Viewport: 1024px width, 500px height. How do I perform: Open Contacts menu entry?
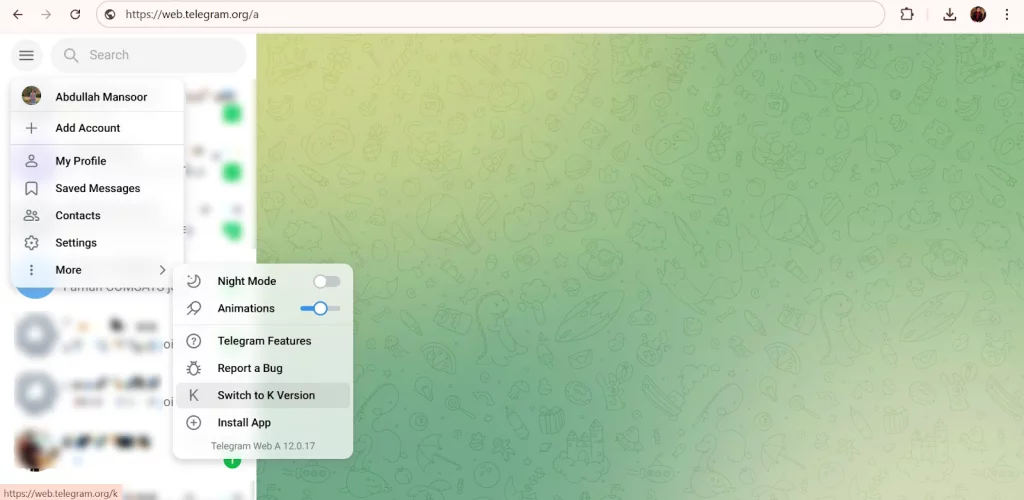tap(97, 215)
